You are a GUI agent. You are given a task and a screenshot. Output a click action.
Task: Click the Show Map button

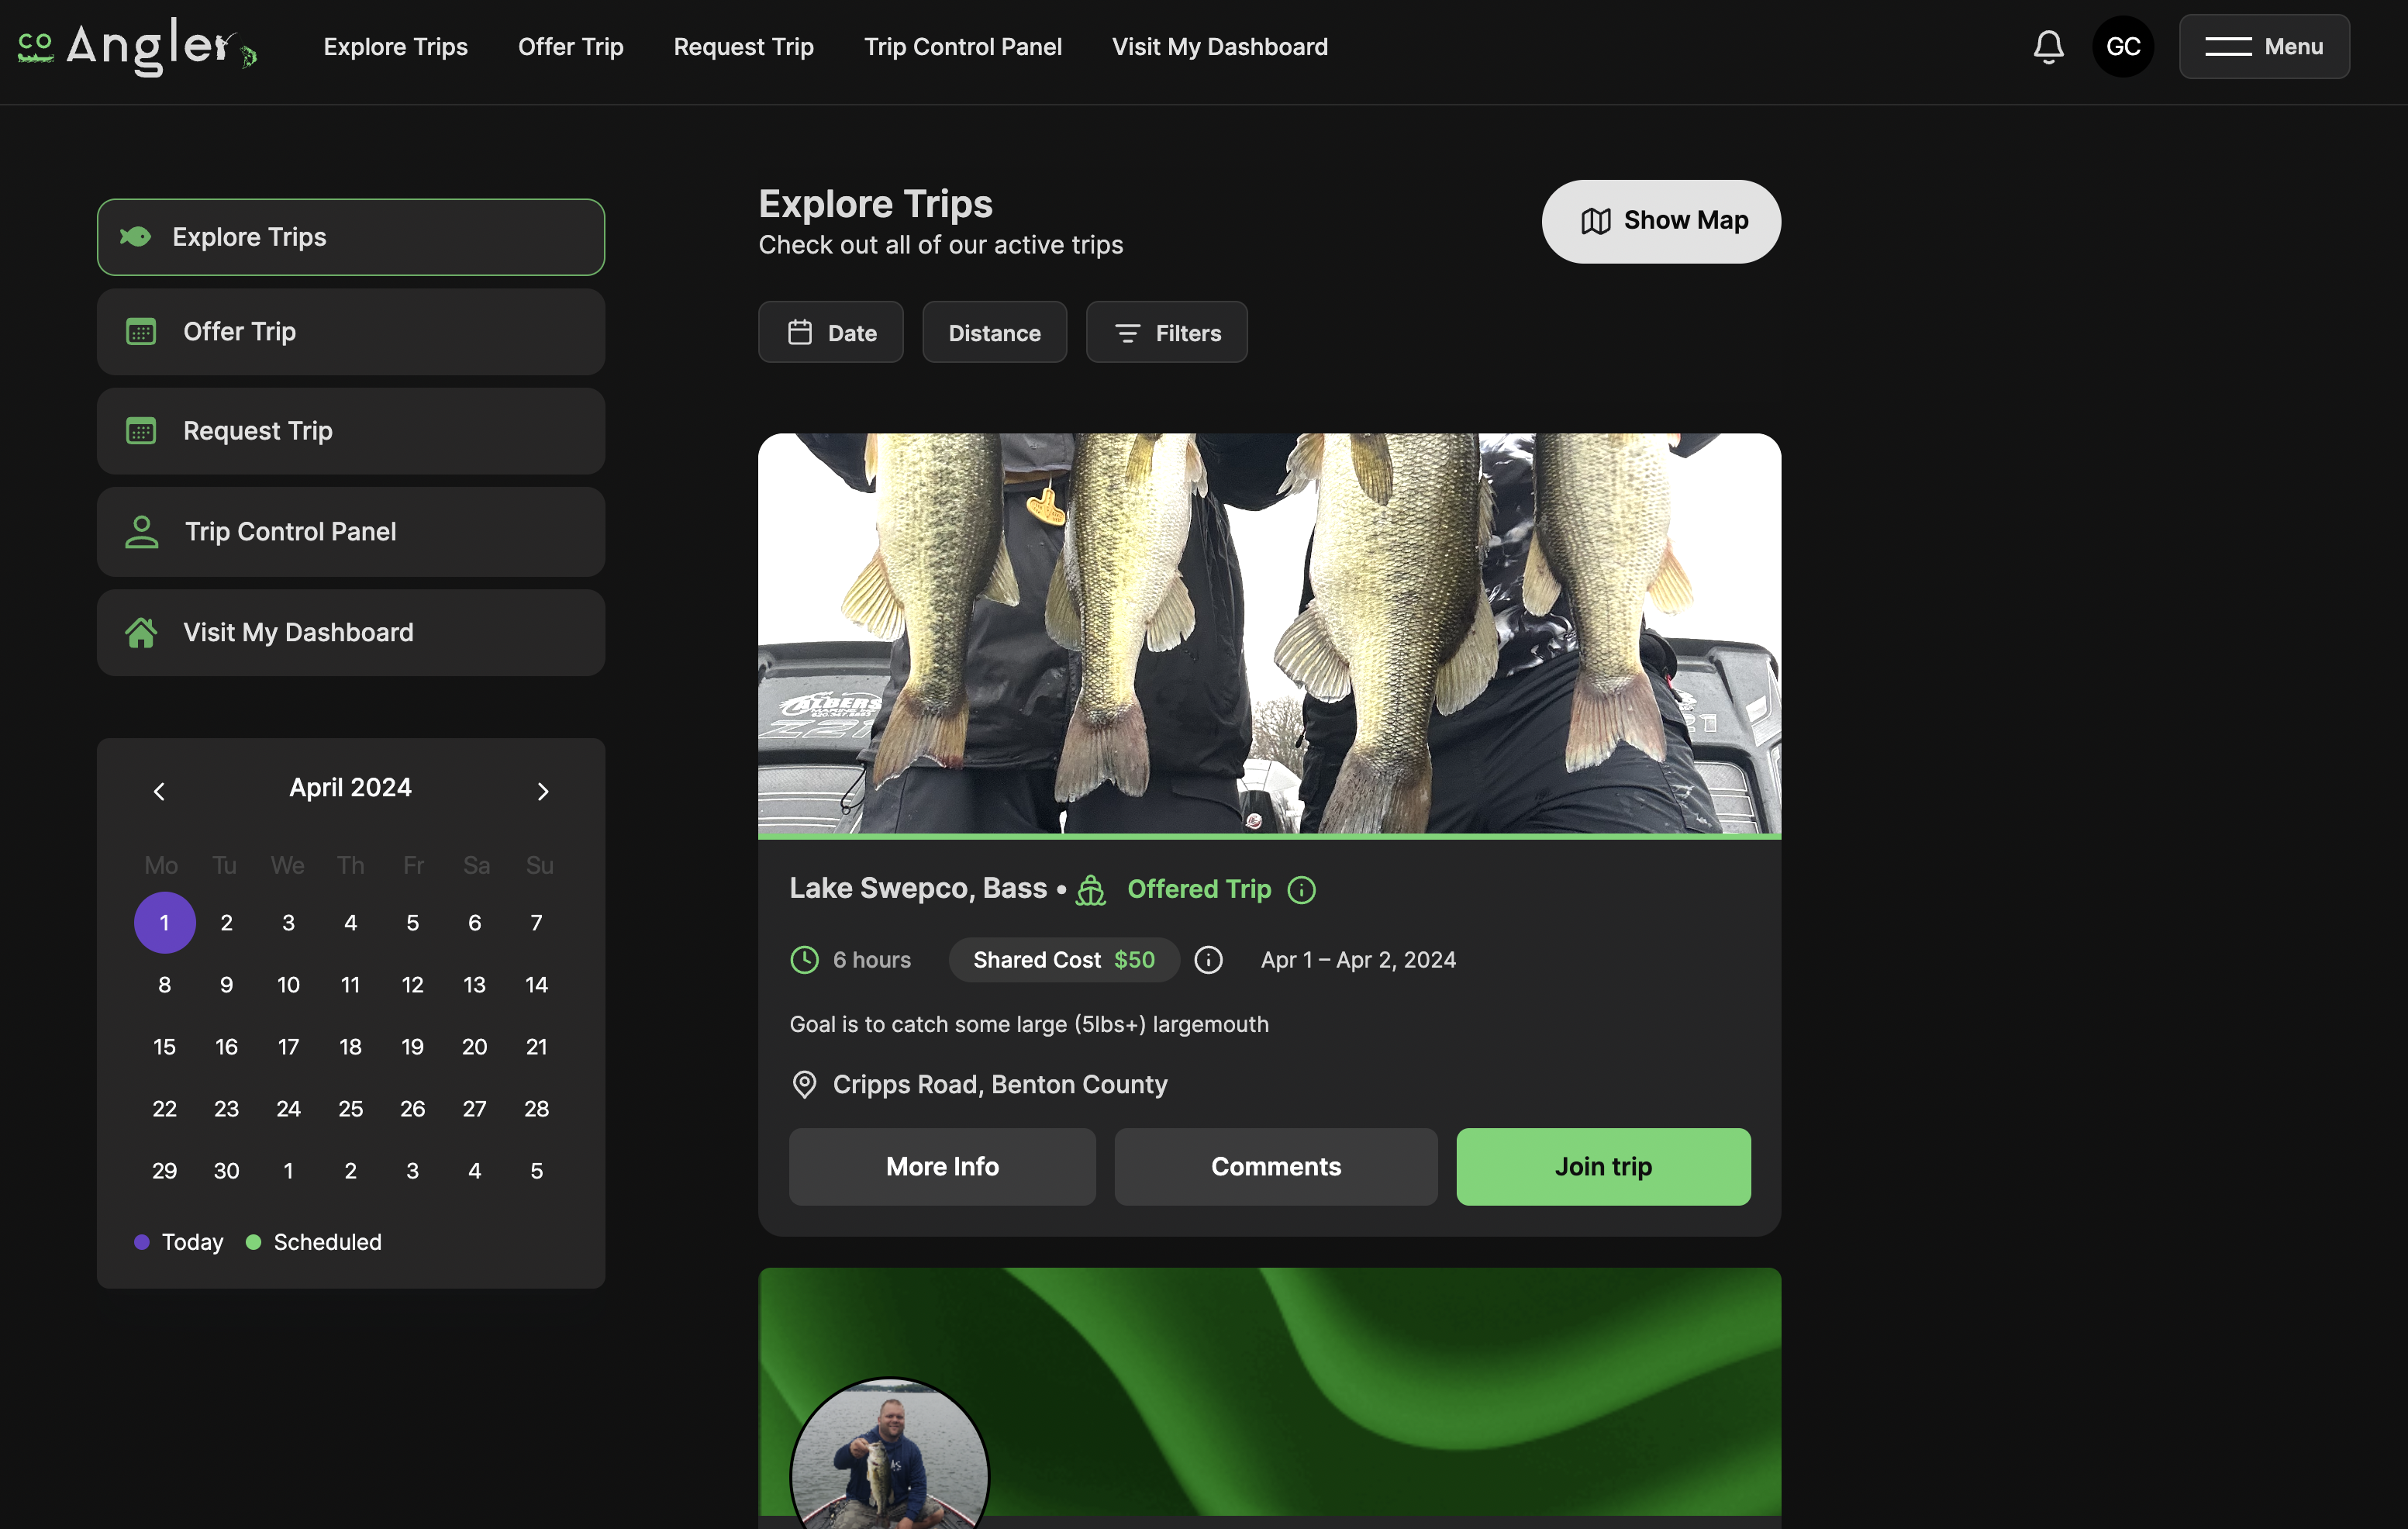point(1661,221)
